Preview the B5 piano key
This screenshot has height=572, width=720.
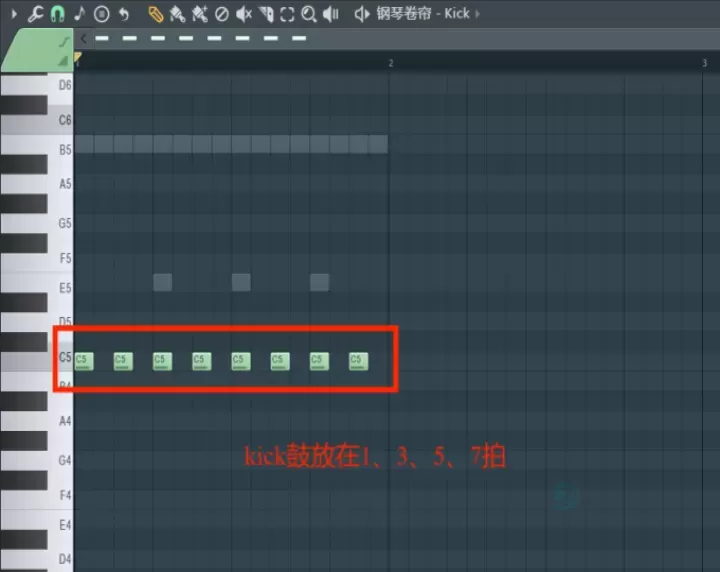[60, 150]
